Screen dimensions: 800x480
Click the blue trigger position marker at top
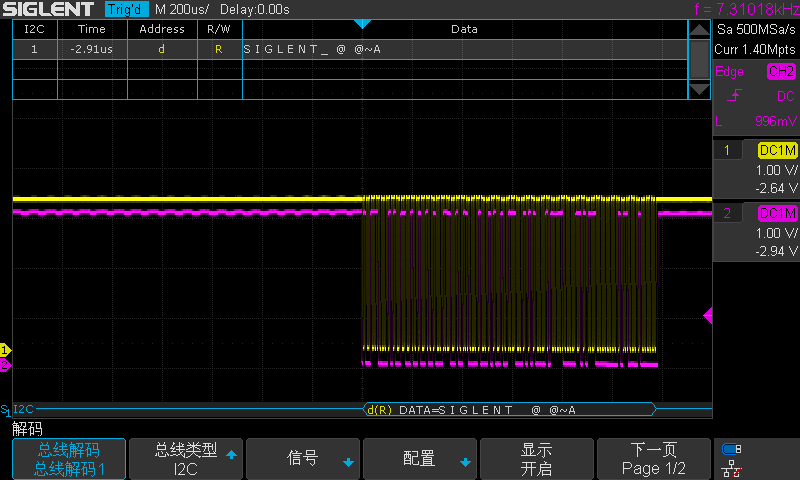coord(362,23)
